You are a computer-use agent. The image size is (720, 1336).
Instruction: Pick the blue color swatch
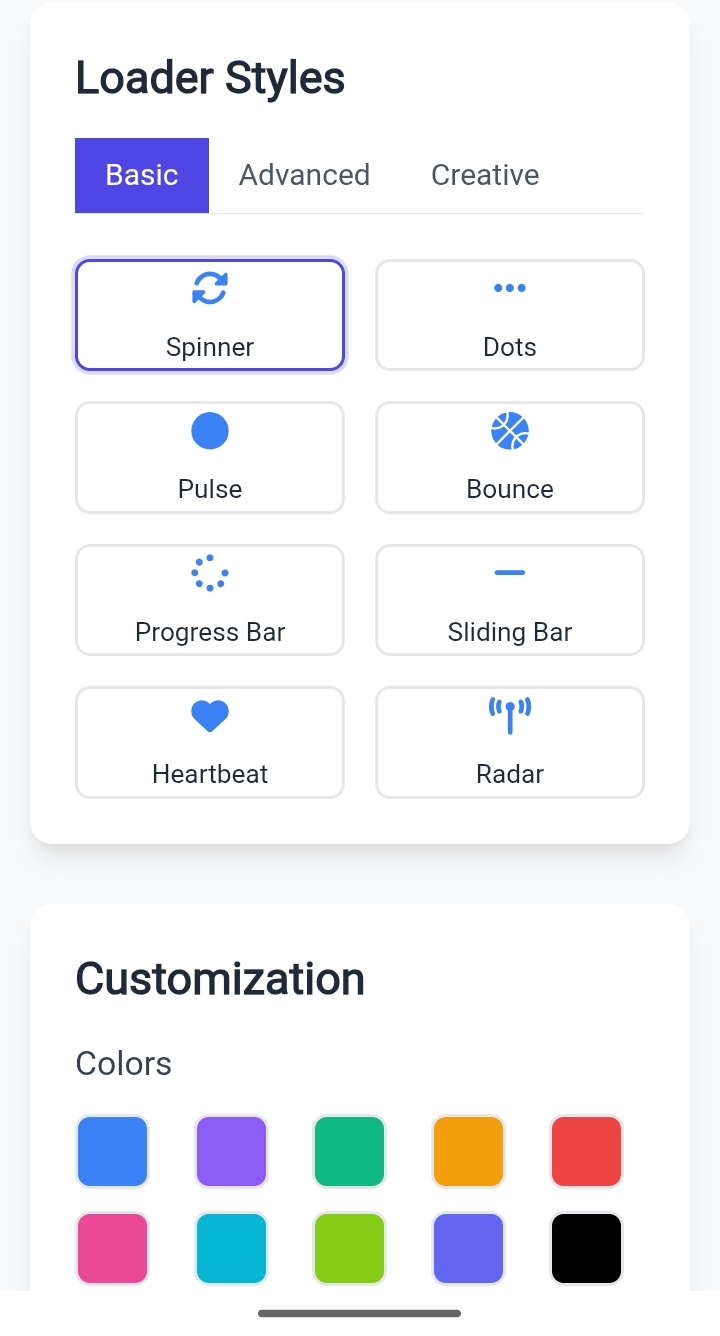112,1151
